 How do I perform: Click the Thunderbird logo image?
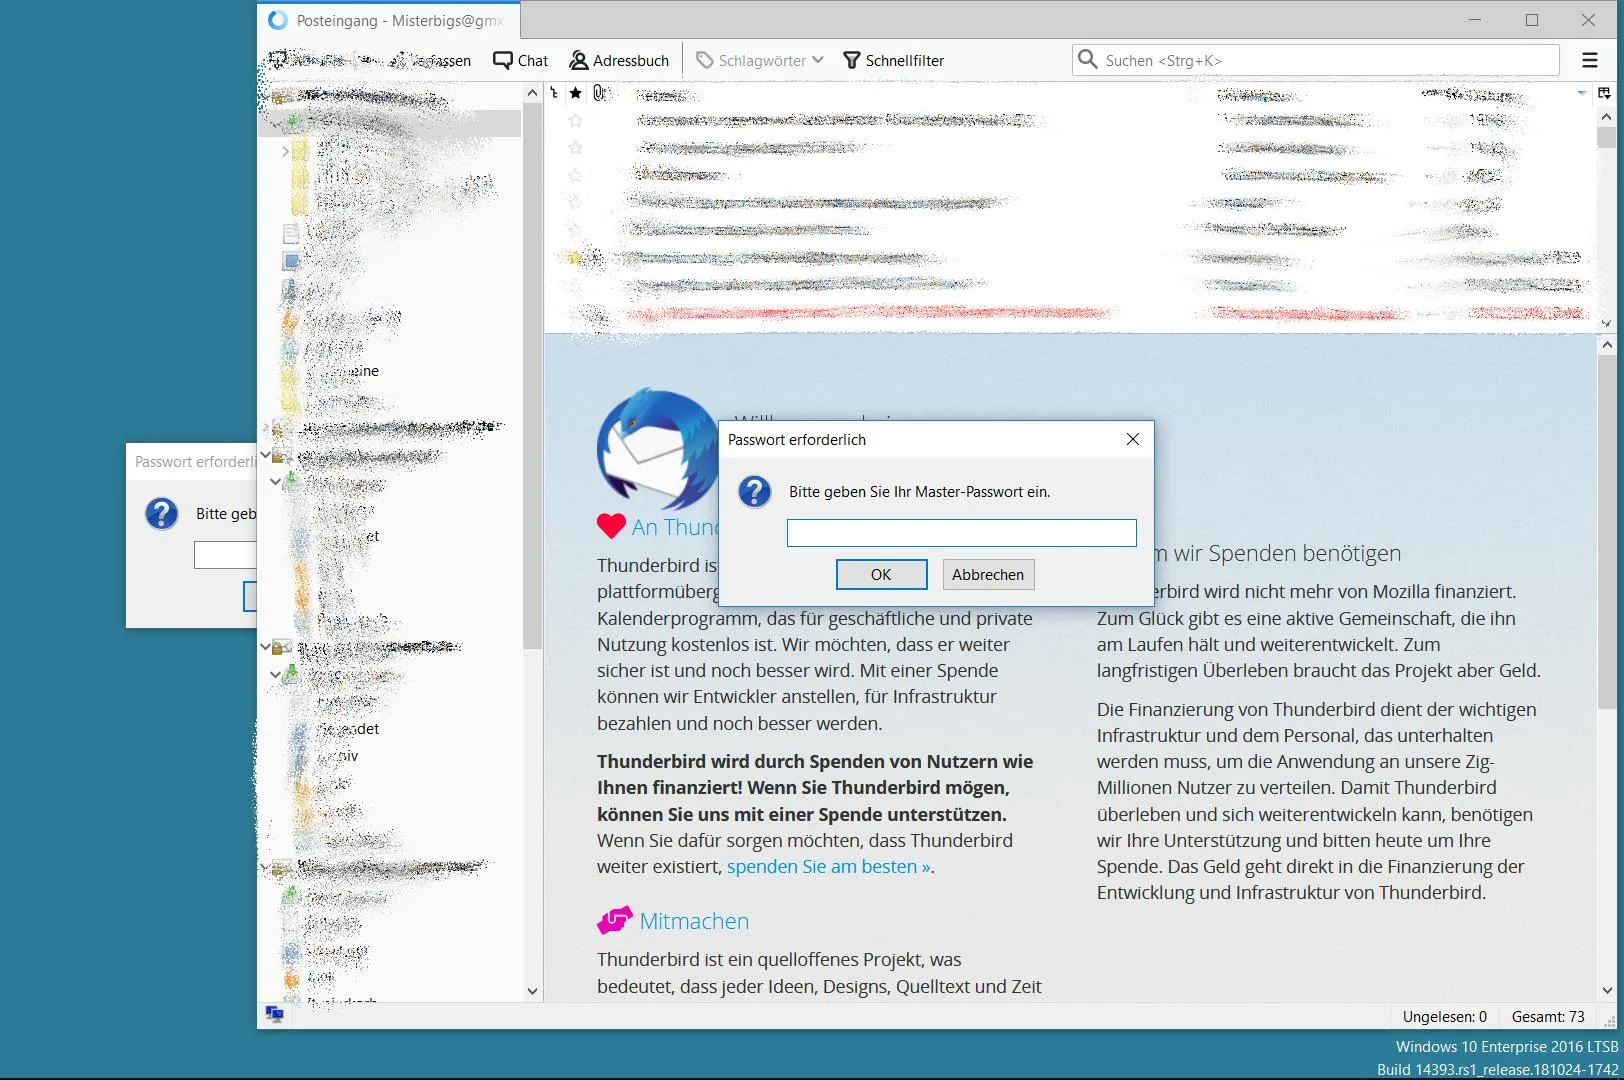click(657, 449)
